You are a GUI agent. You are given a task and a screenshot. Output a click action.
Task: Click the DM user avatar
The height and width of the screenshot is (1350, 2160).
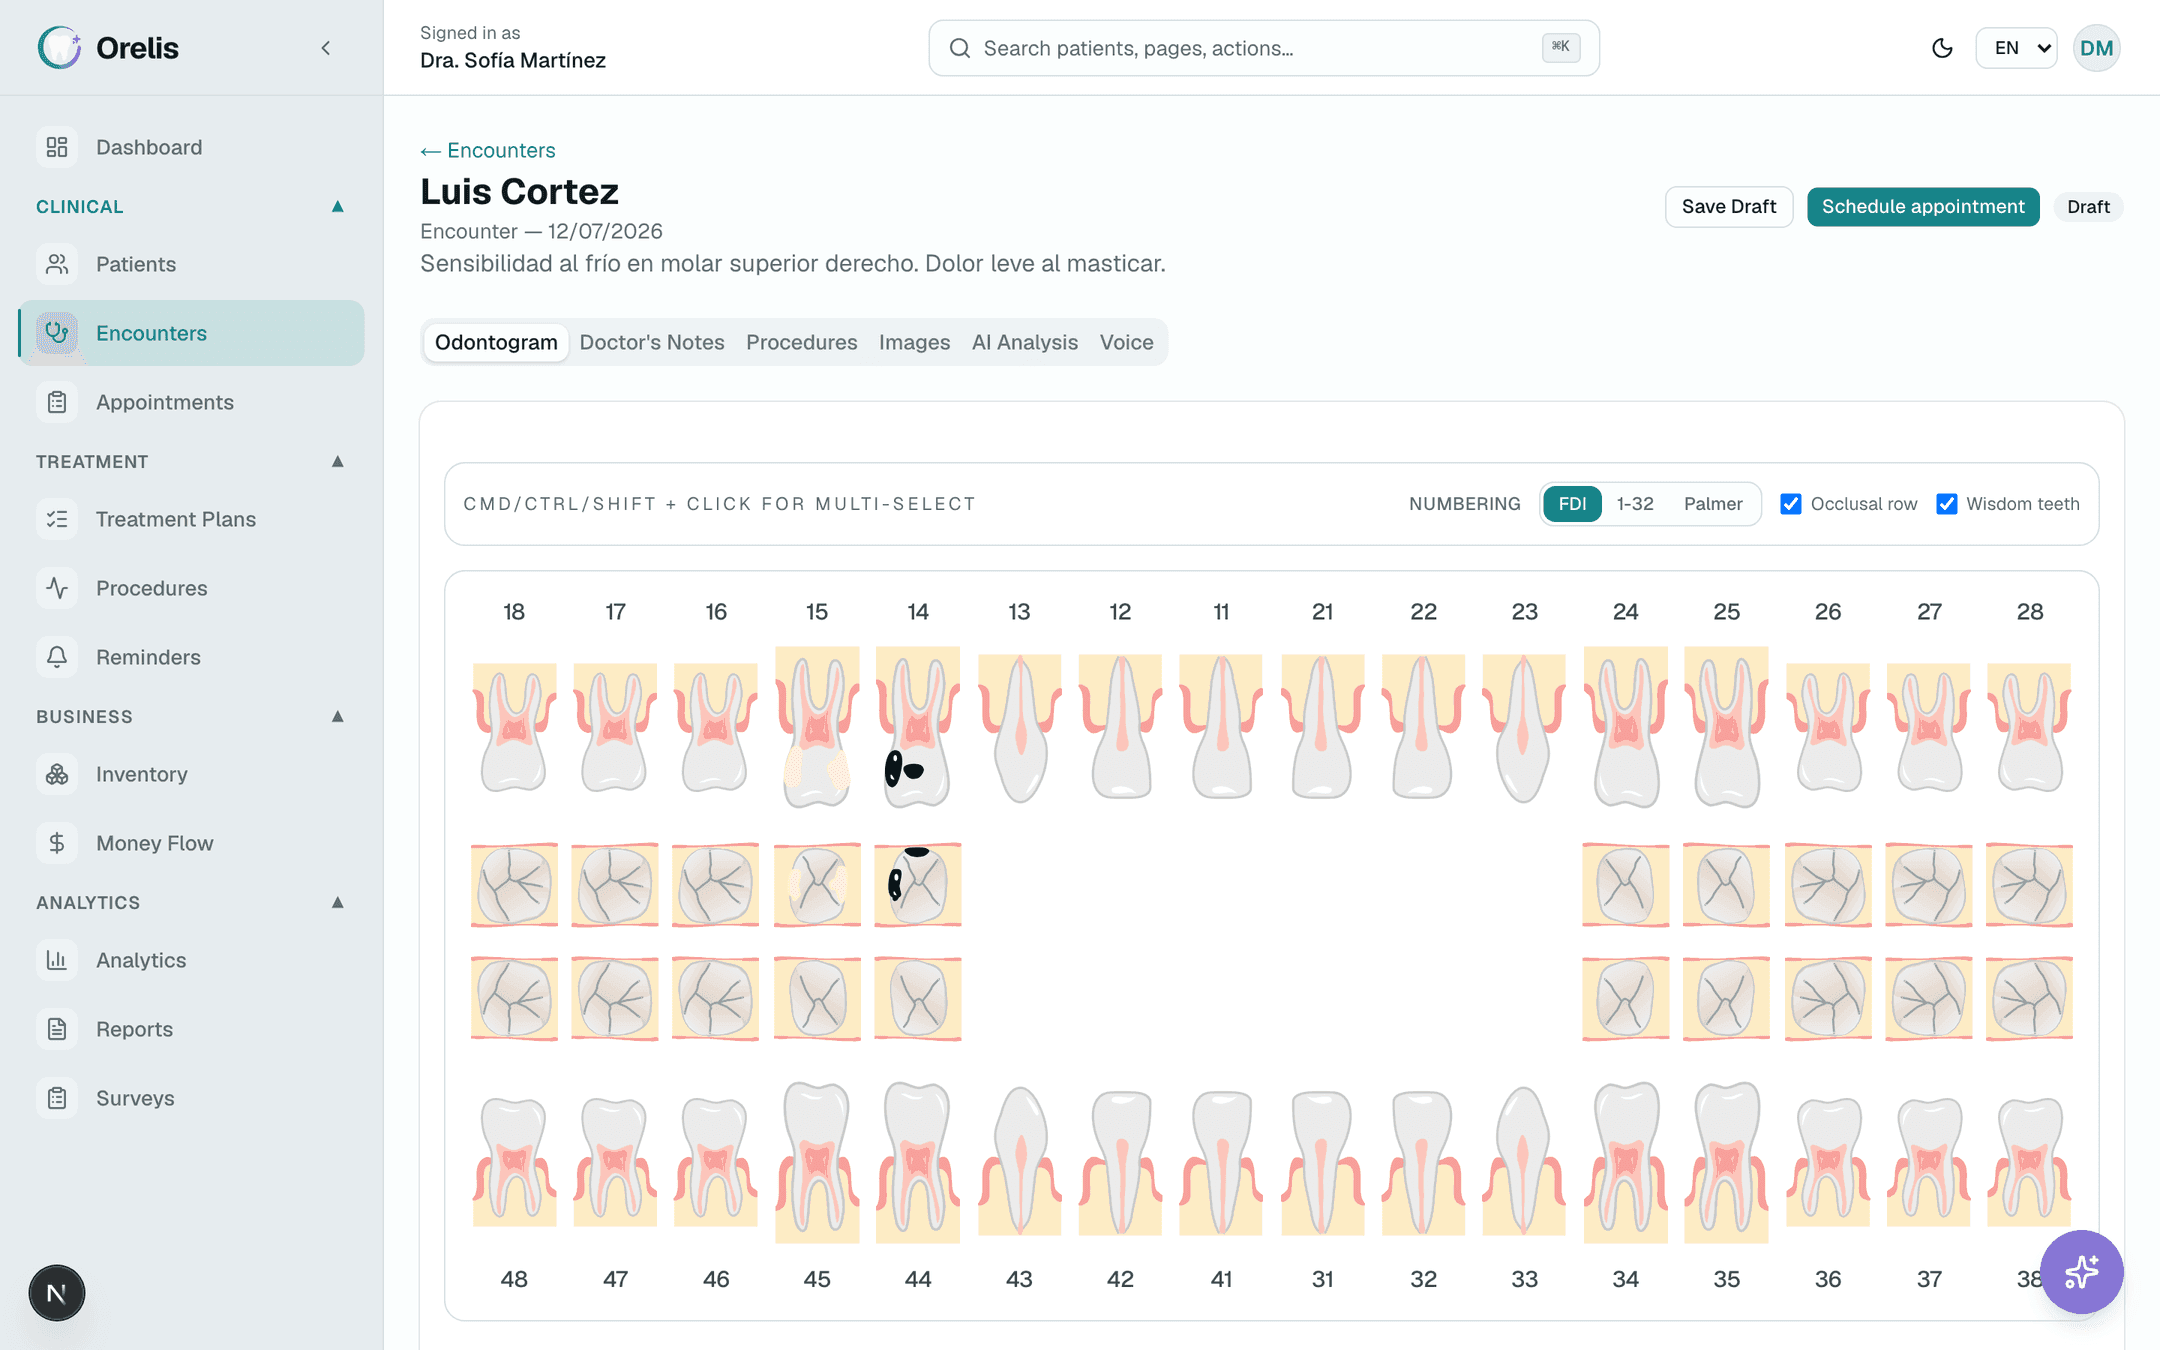tap(2097, 48)
